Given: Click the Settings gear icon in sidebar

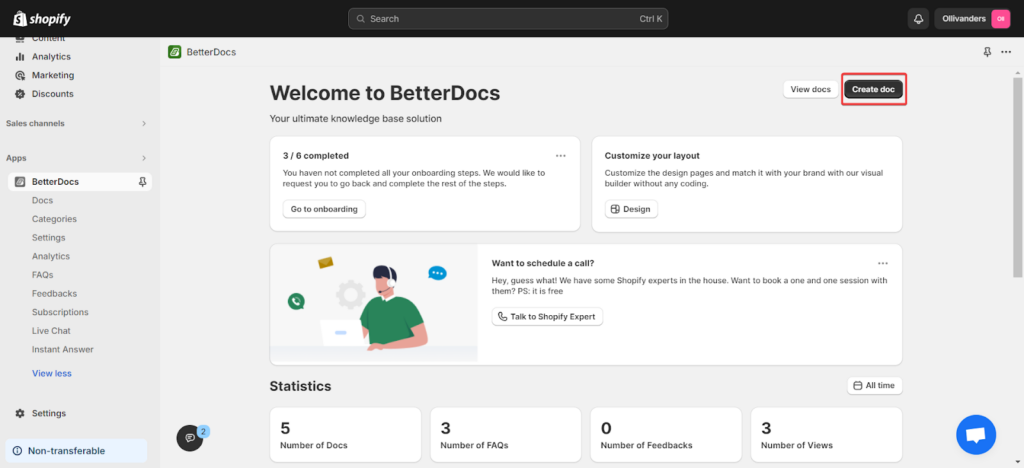Looking at the screenshot, I should tap(20, 413).
